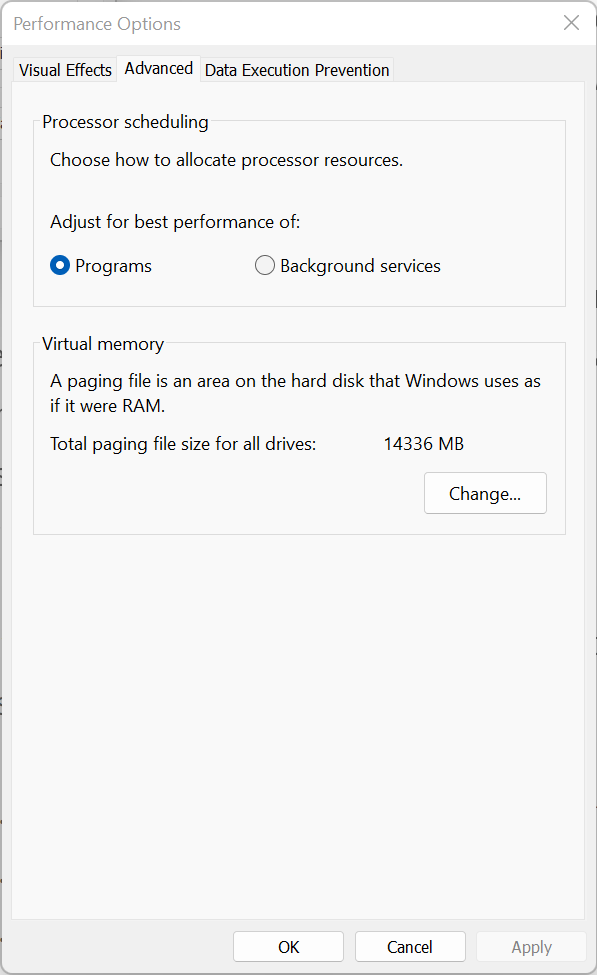
Task: Click the 14336 MB paging size value
Action: pyautogui.click(x=423, y=443)
